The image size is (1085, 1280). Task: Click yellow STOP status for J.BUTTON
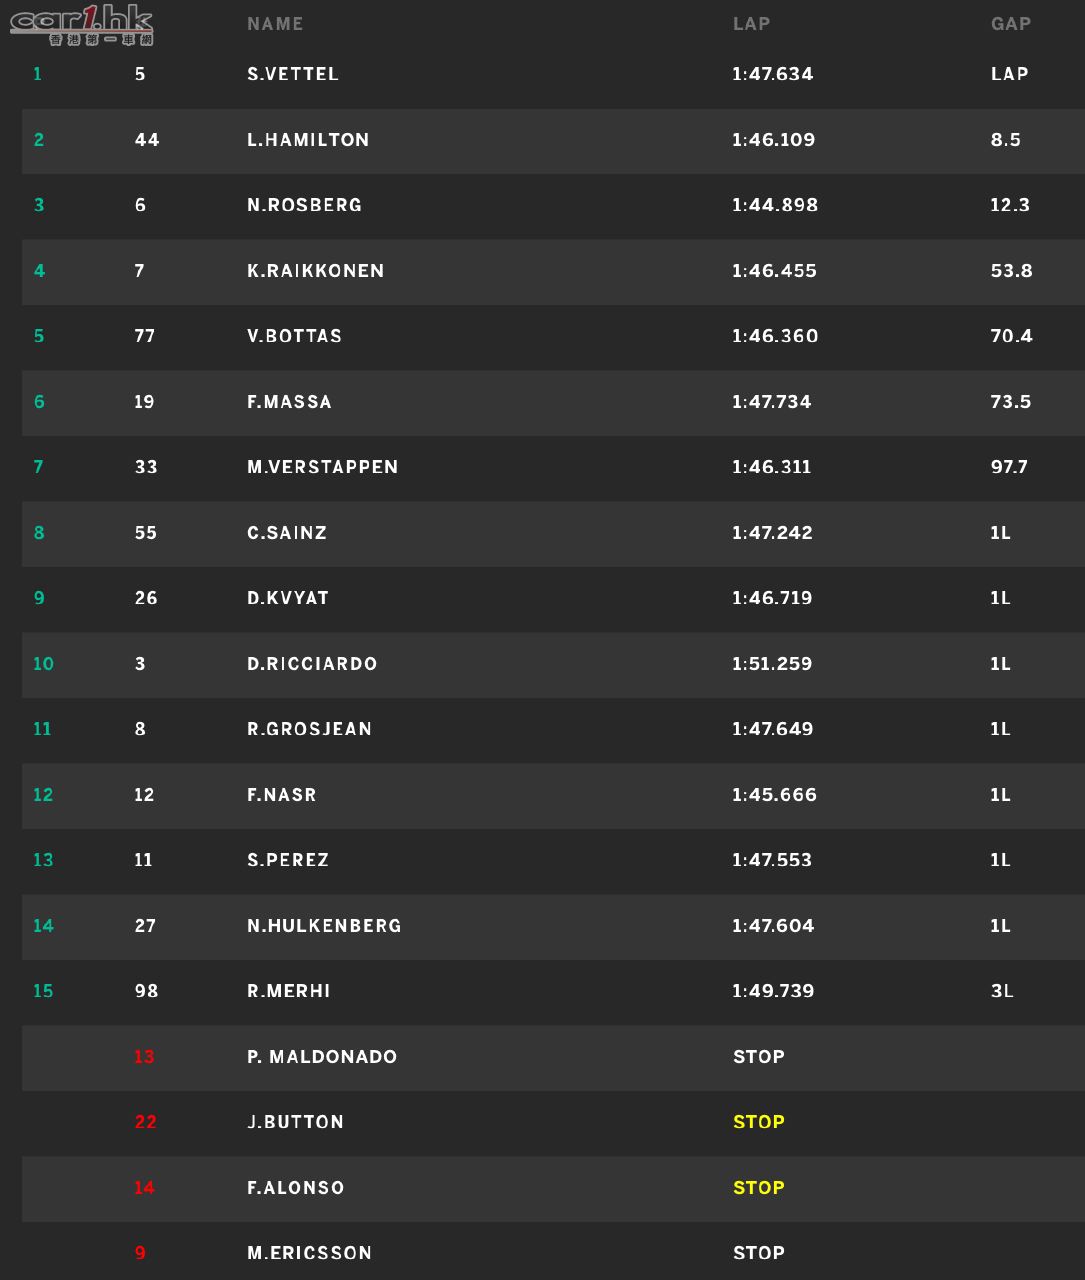click(759, 1122)
